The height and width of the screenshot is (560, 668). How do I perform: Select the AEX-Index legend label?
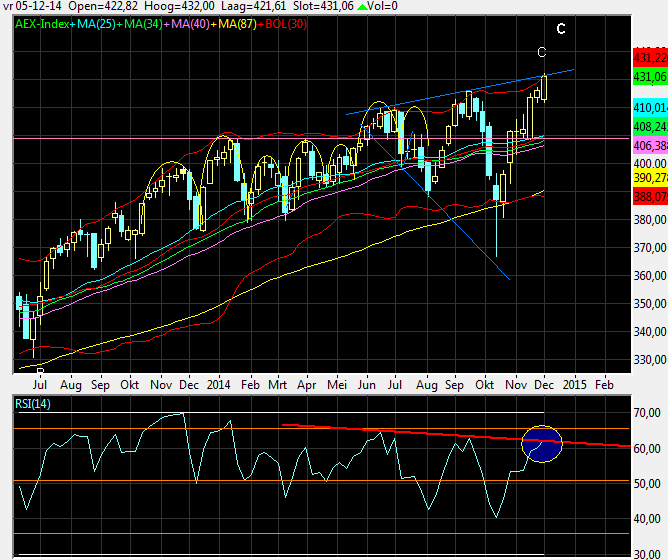coord(40,22)
